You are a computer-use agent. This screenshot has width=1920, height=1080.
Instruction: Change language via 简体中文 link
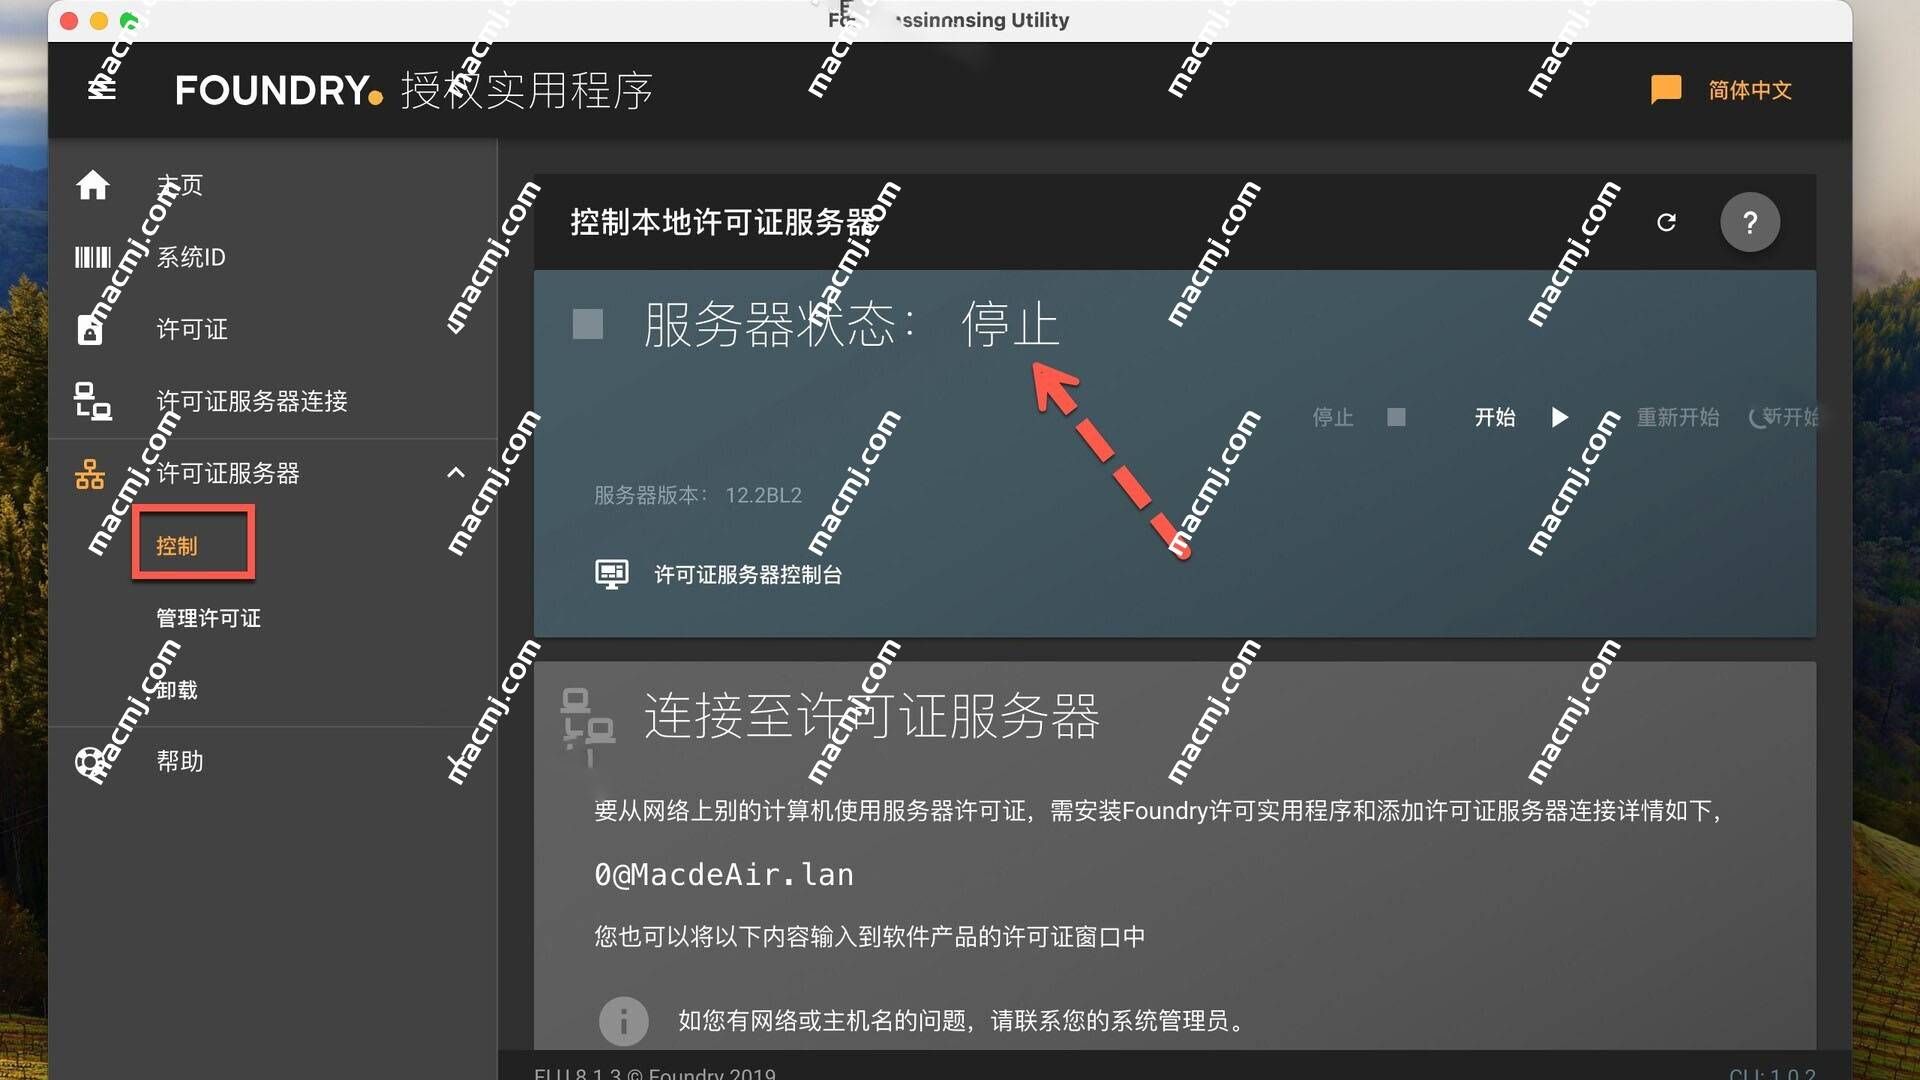1749,90
